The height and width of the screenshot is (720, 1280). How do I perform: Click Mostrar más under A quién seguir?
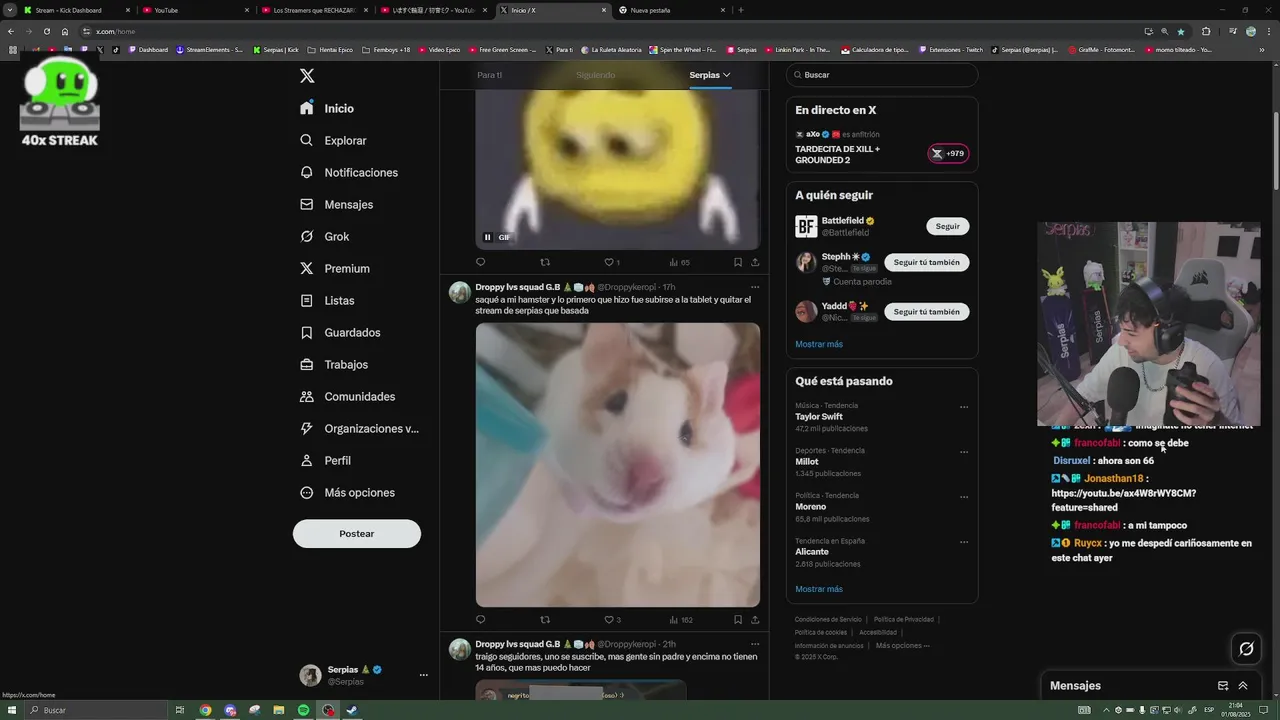tap(819, 344)
